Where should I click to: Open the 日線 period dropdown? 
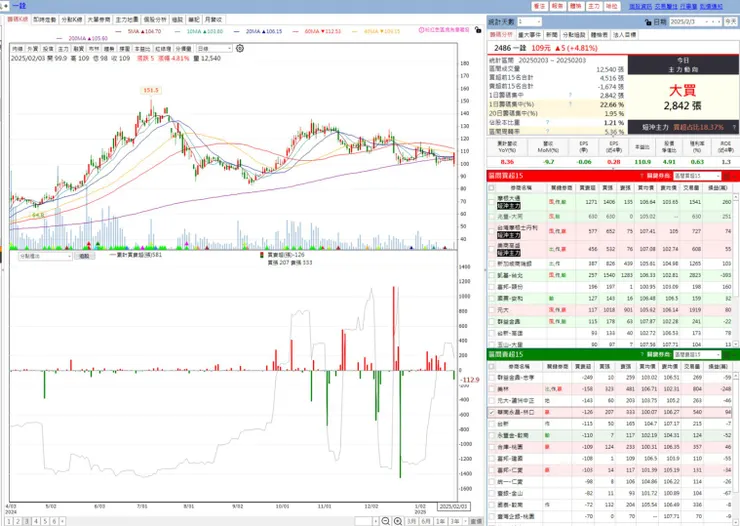click(x=214, y=49)
